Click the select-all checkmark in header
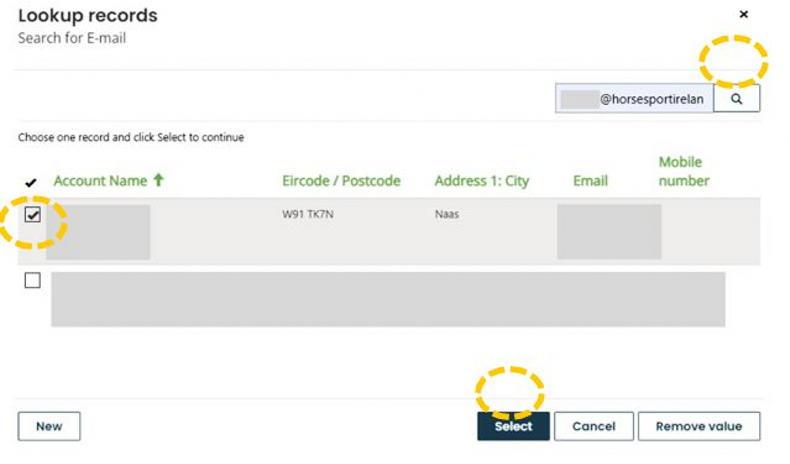790x464 pixels. 31,183
